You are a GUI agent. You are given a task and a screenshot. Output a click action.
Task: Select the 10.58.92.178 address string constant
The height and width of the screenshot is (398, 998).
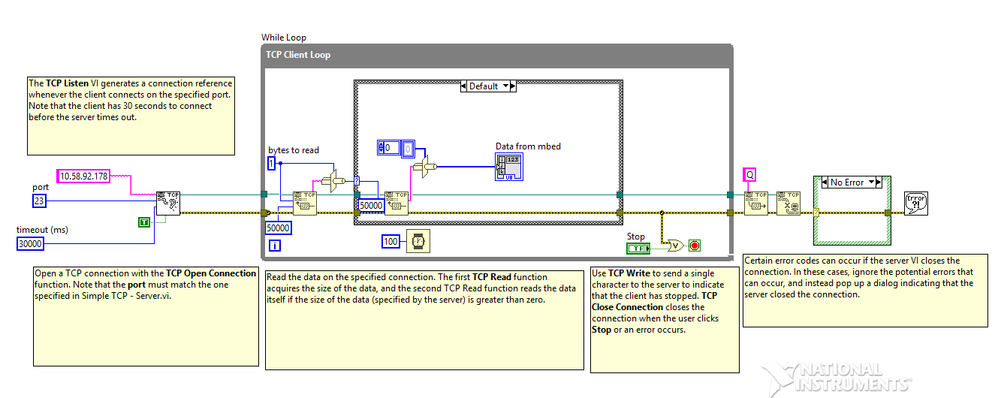(83, 175)
